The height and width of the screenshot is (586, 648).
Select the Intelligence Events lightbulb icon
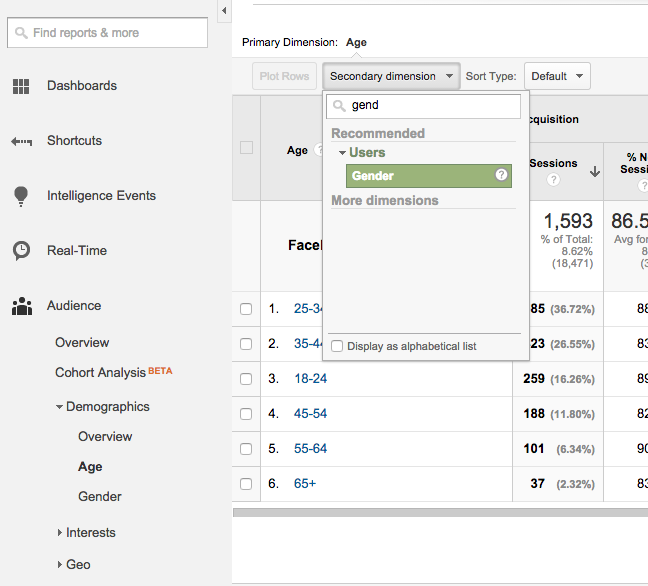tap(21, 196)
